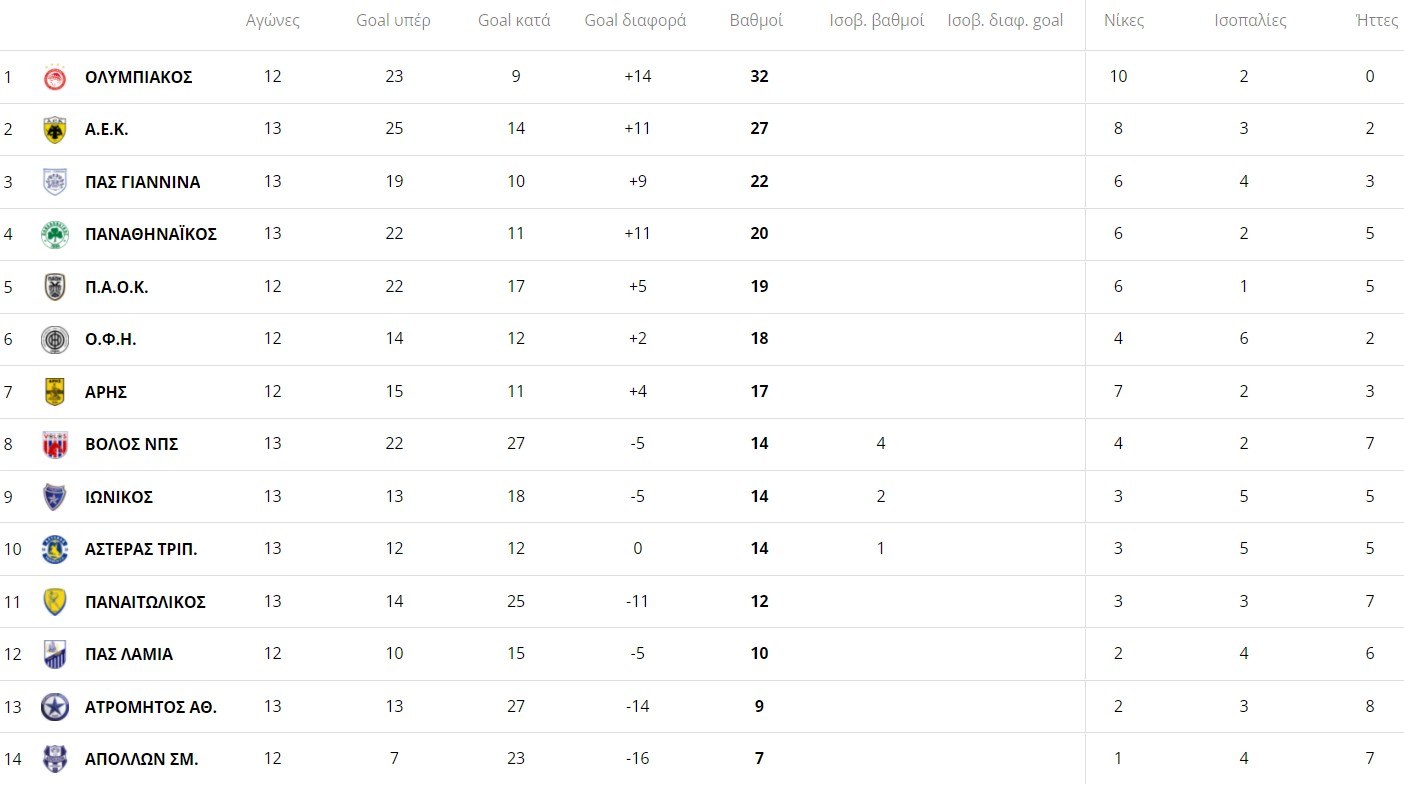Click the ΠΑΝΑΙΤΩΛΙΚΟΣ yellow crest icon
The image size is (1404, 785).
[55, 602]
